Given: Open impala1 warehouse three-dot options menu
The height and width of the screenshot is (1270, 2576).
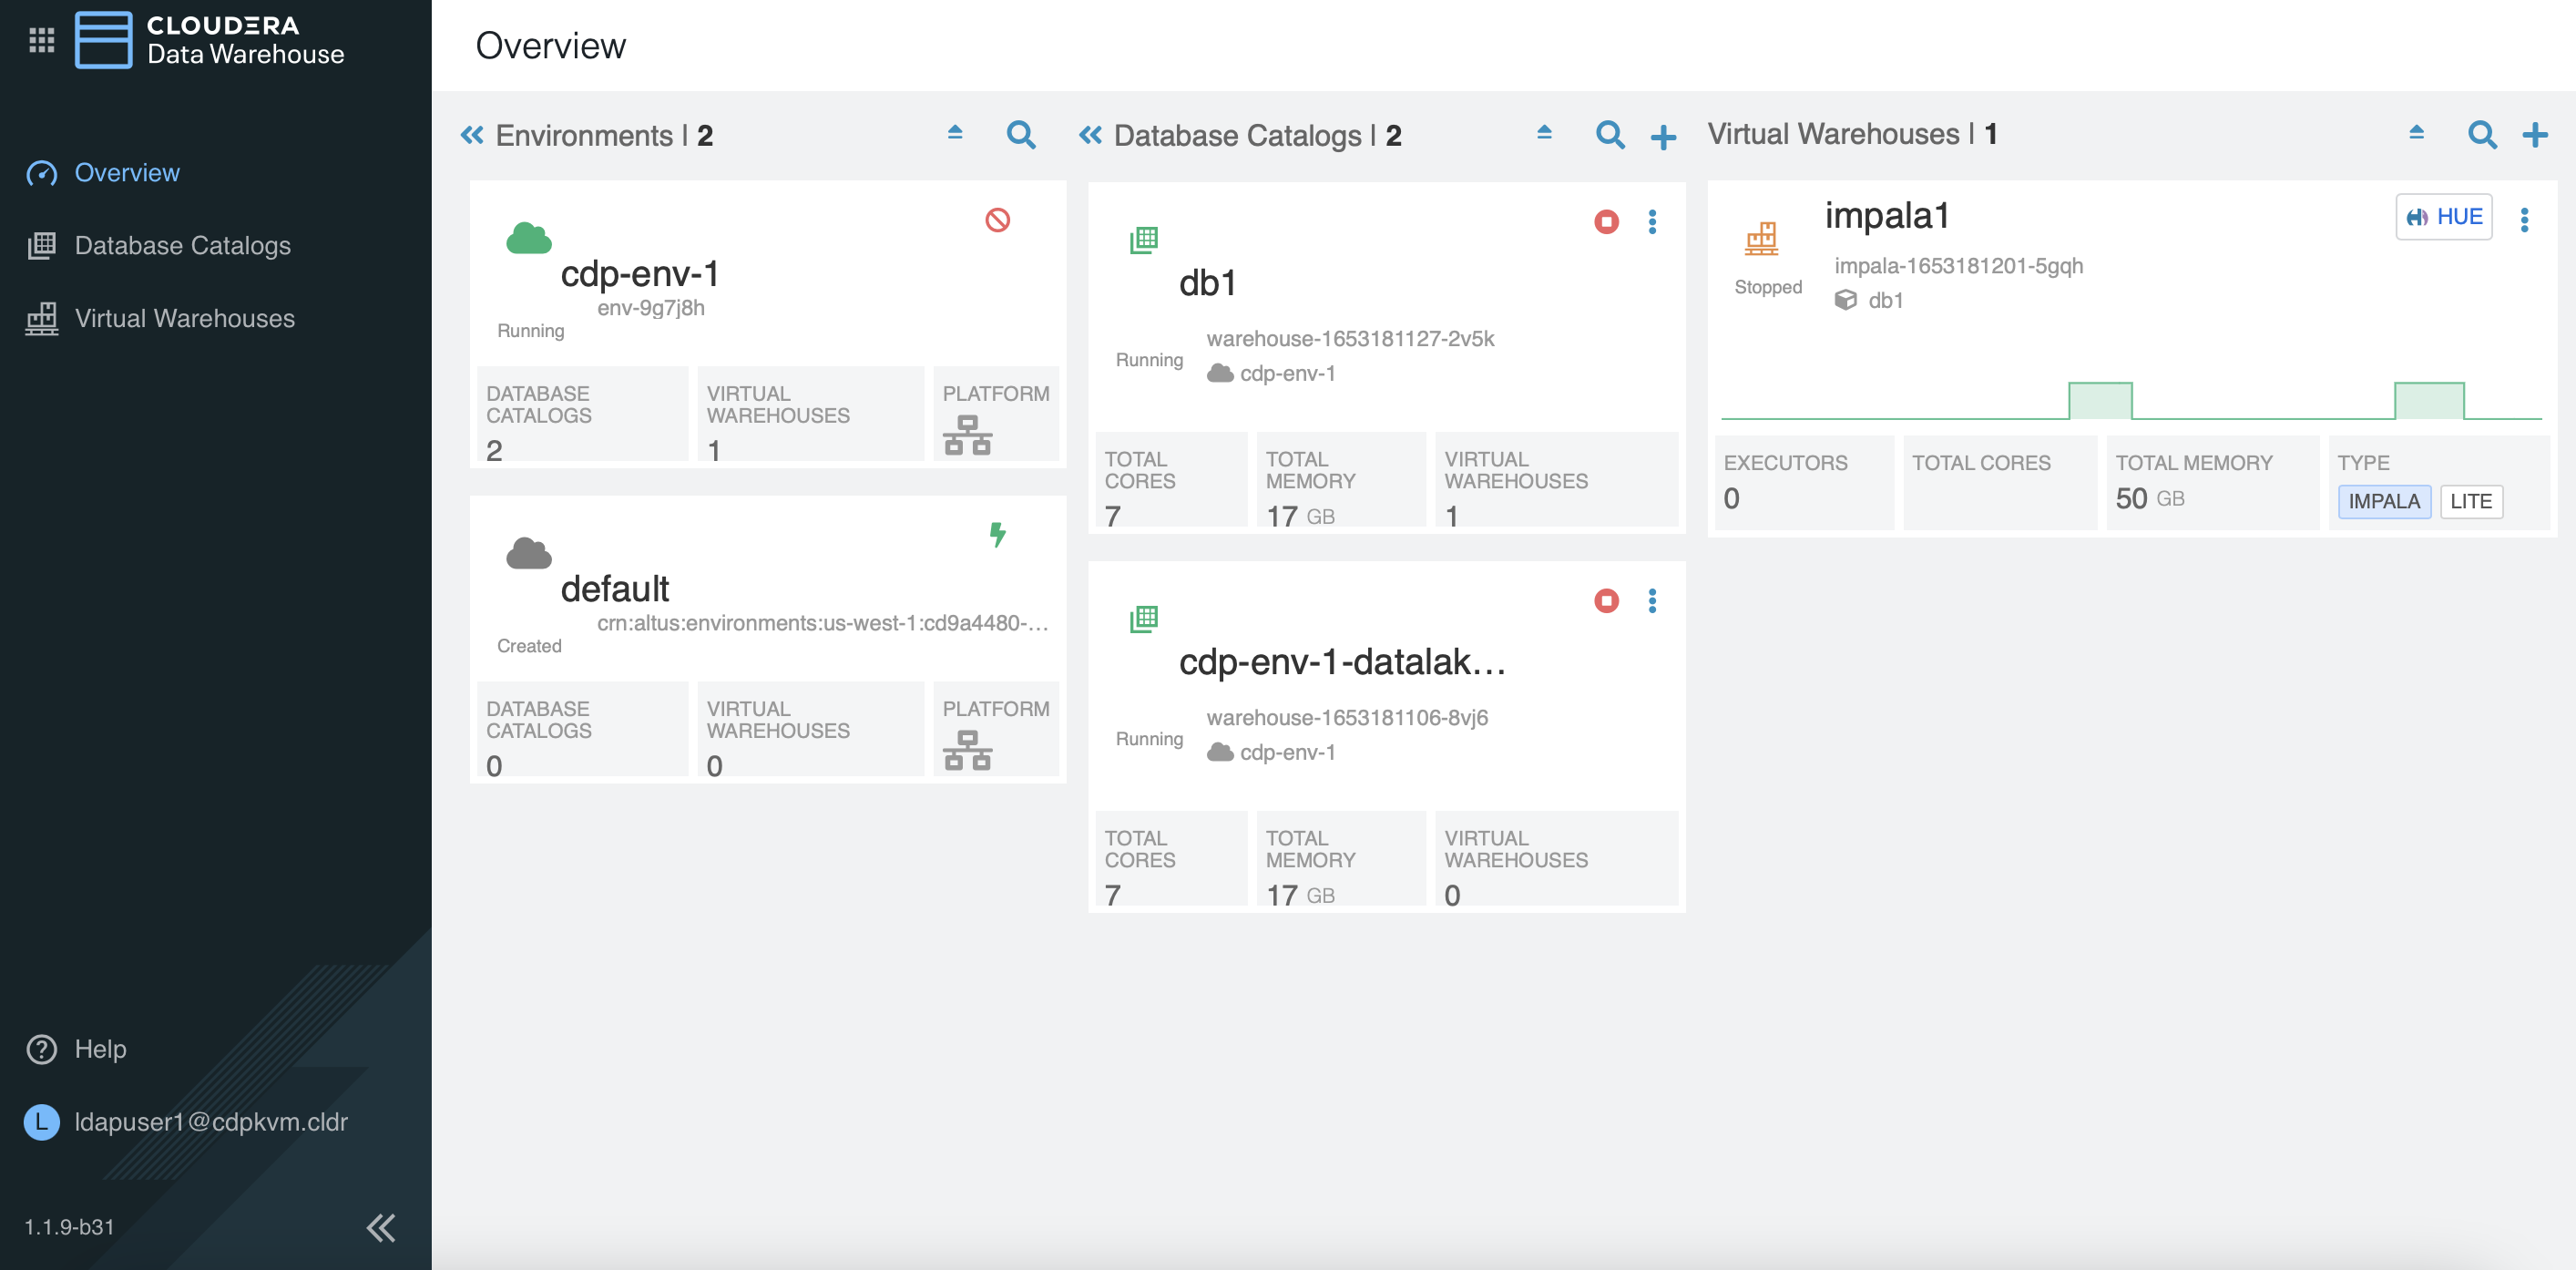Looking at the screenshot, I should pyautogui.click(x=2524, y=220).
